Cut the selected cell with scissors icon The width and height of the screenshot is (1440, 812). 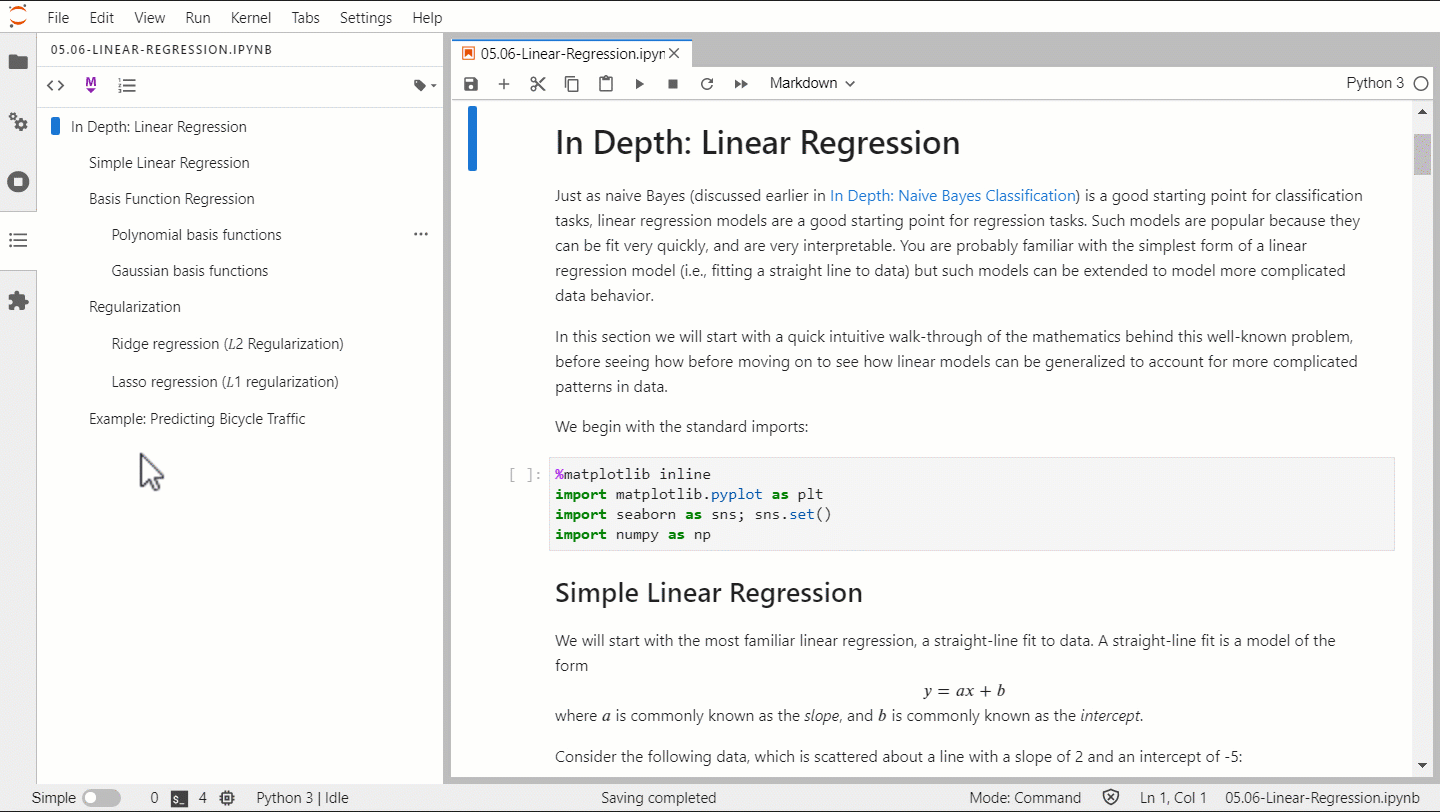coord(538,84)
